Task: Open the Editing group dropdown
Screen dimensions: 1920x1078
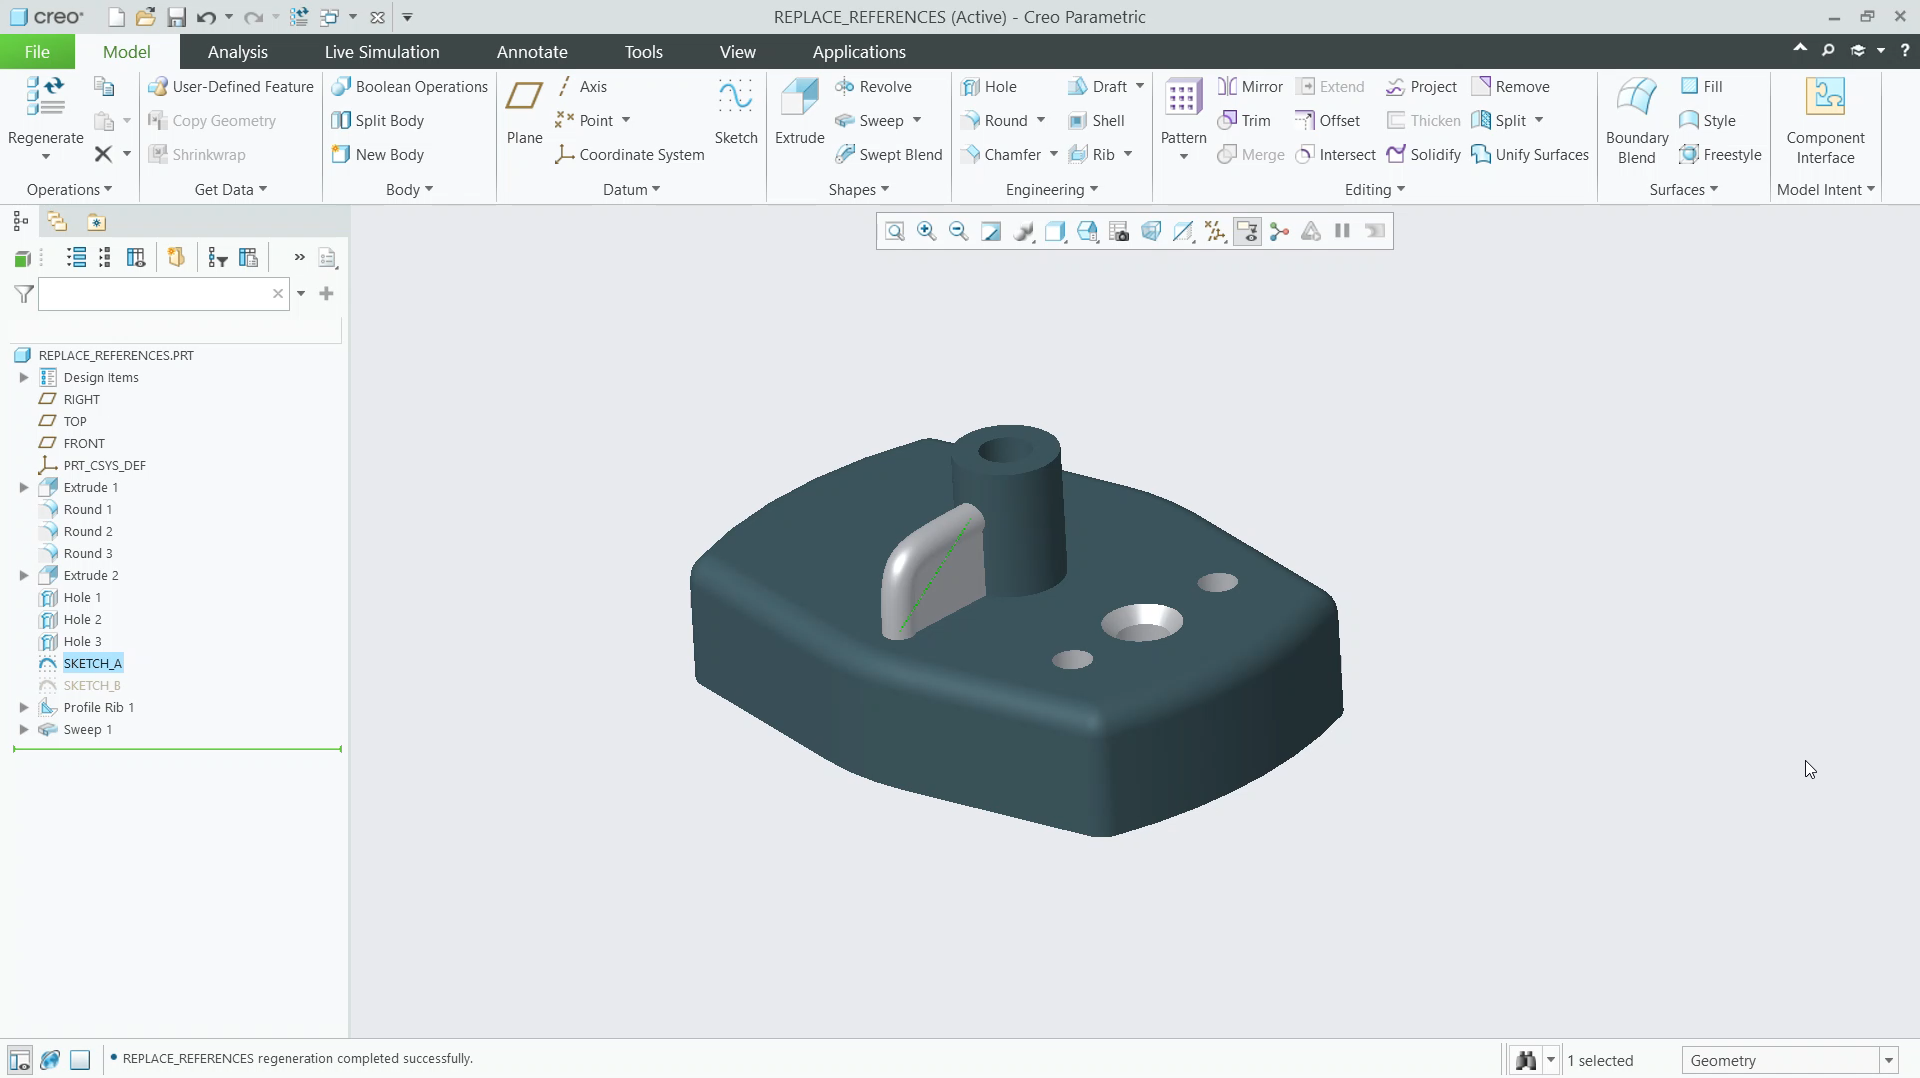Action: (1375, 190)
